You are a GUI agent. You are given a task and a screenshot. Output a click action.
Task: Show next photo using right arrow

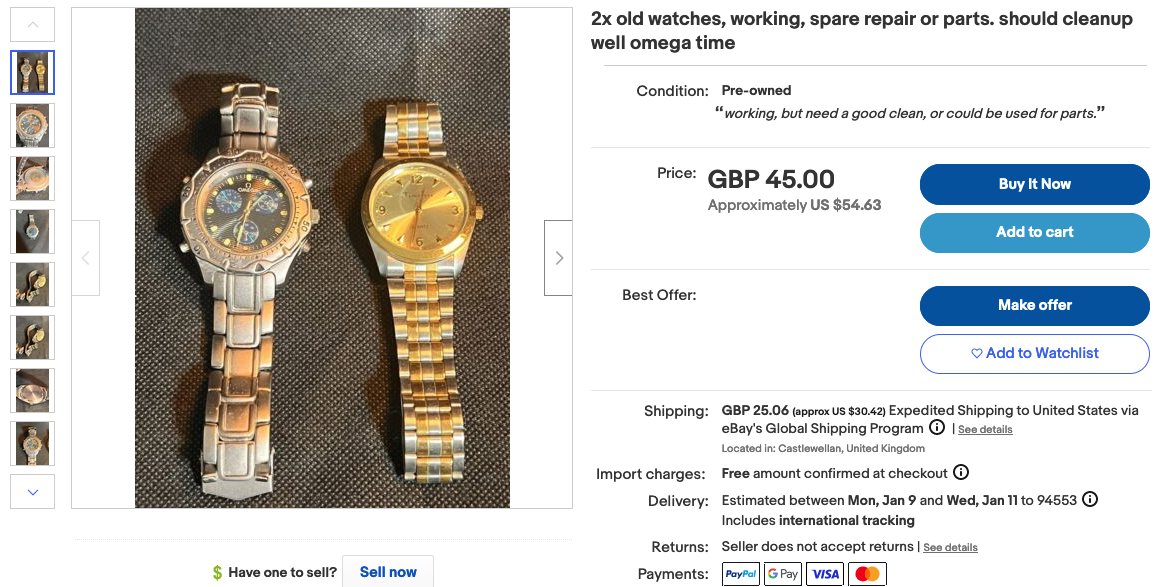[x=558, y=258]
